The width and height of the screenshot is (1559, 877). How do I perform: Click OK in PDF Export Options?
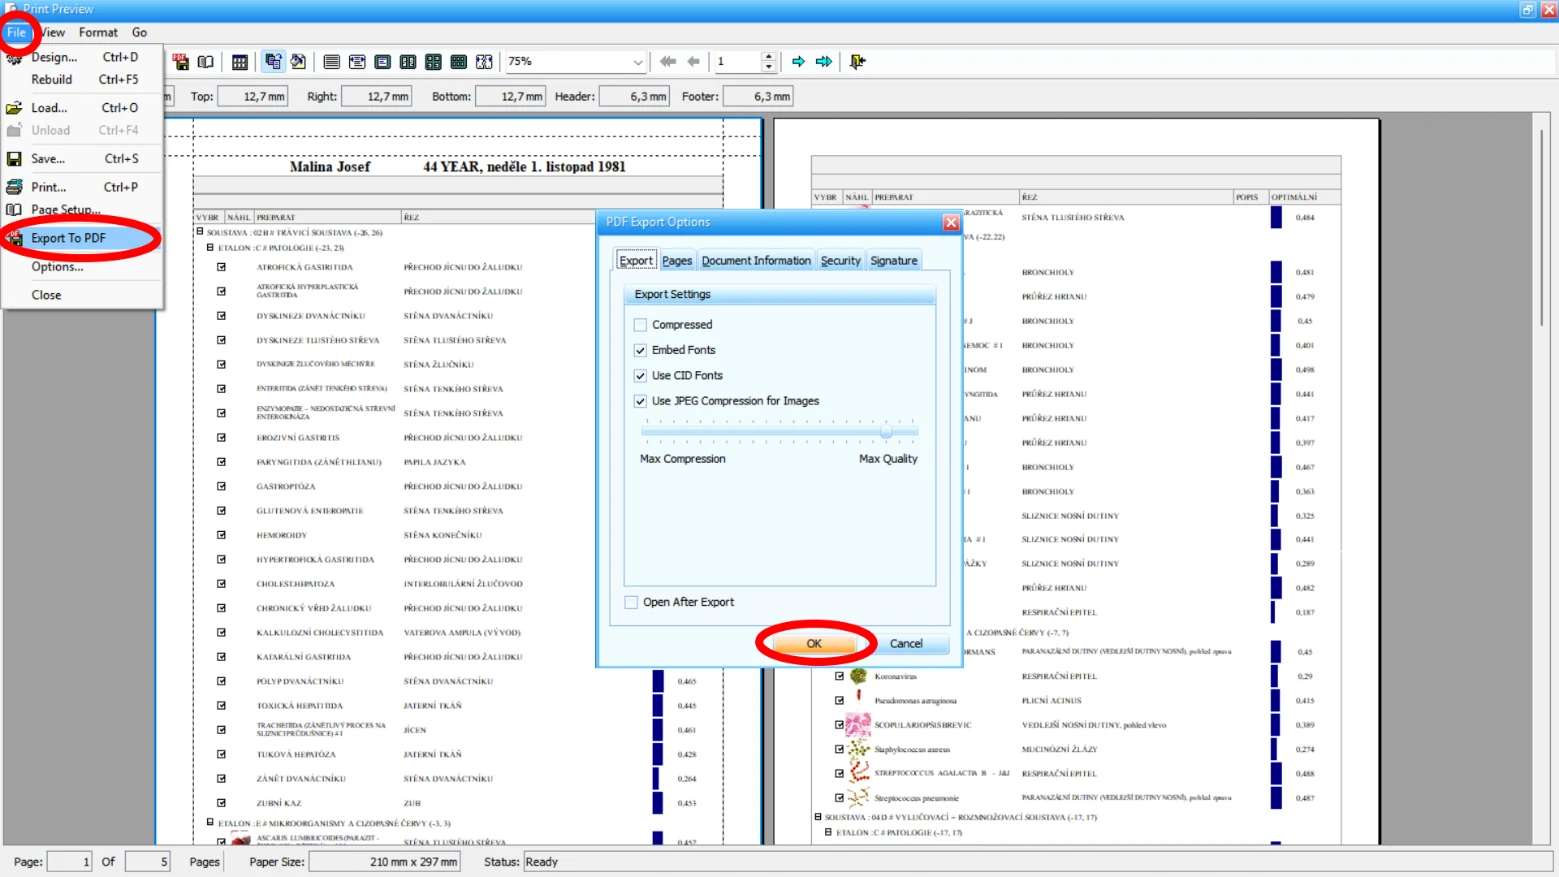click(x=814, y=644)
